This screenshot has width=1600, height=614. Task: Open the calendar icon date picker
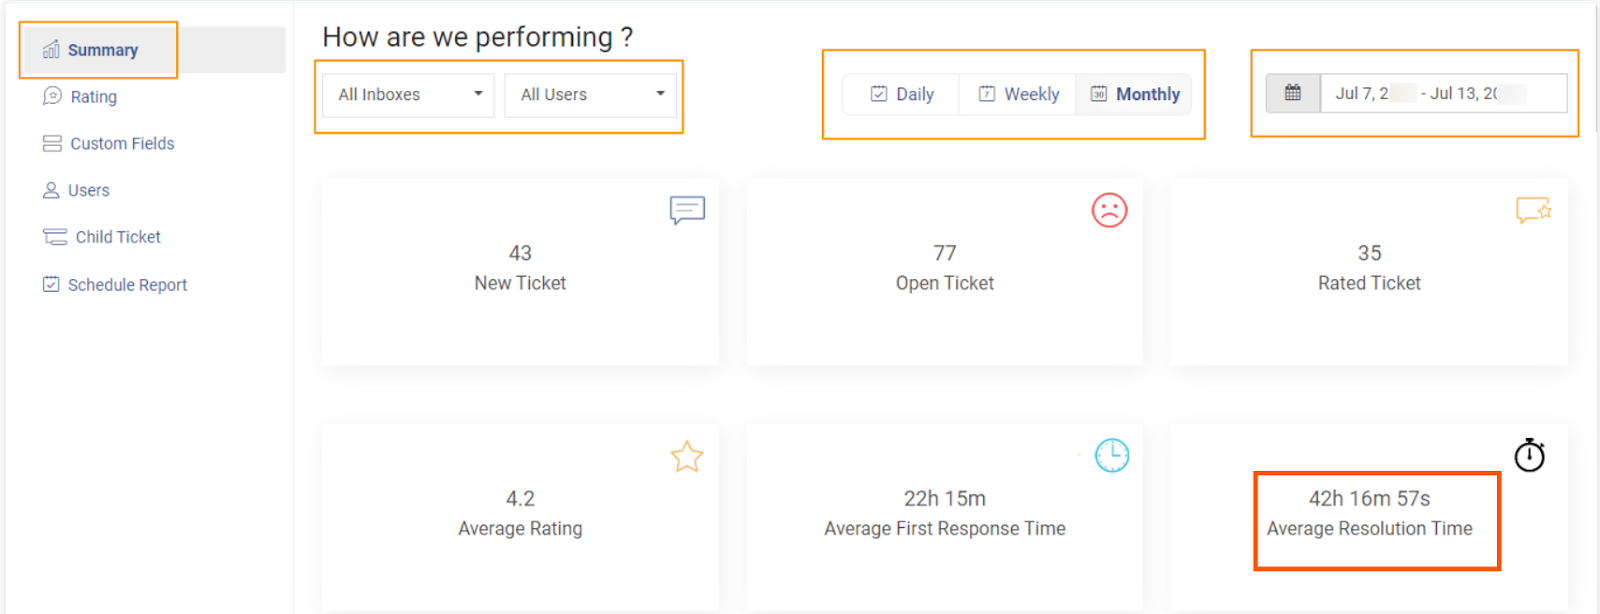[x=1292, y=93]
